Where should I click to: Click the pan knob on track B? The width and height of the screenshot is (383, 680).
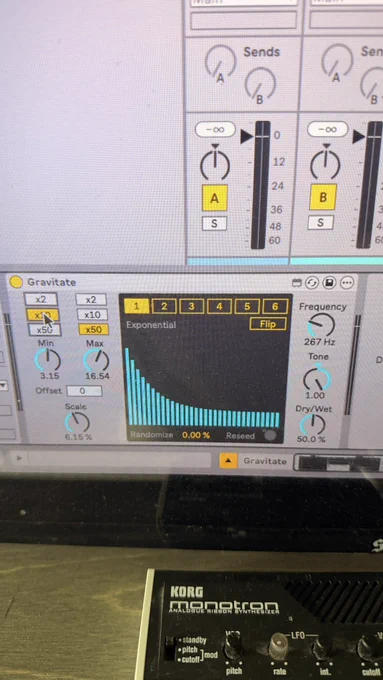pyautogui.click(x=325, y=165)
